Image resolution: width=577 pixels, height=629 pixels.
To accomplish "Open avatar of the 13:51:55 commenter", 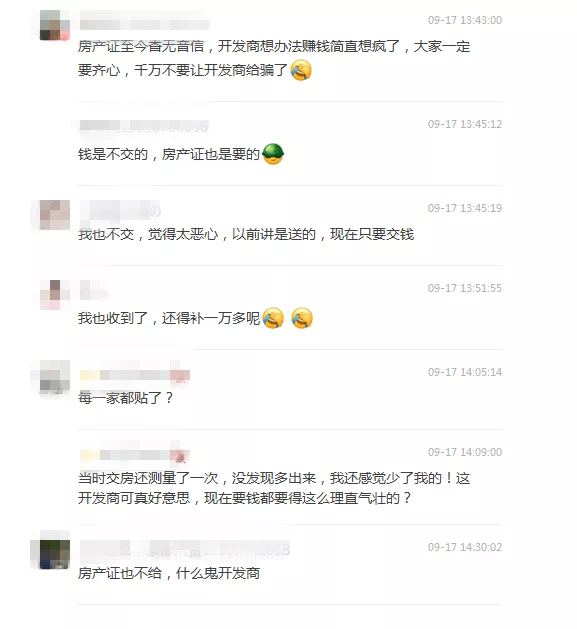I will [55, 295].
